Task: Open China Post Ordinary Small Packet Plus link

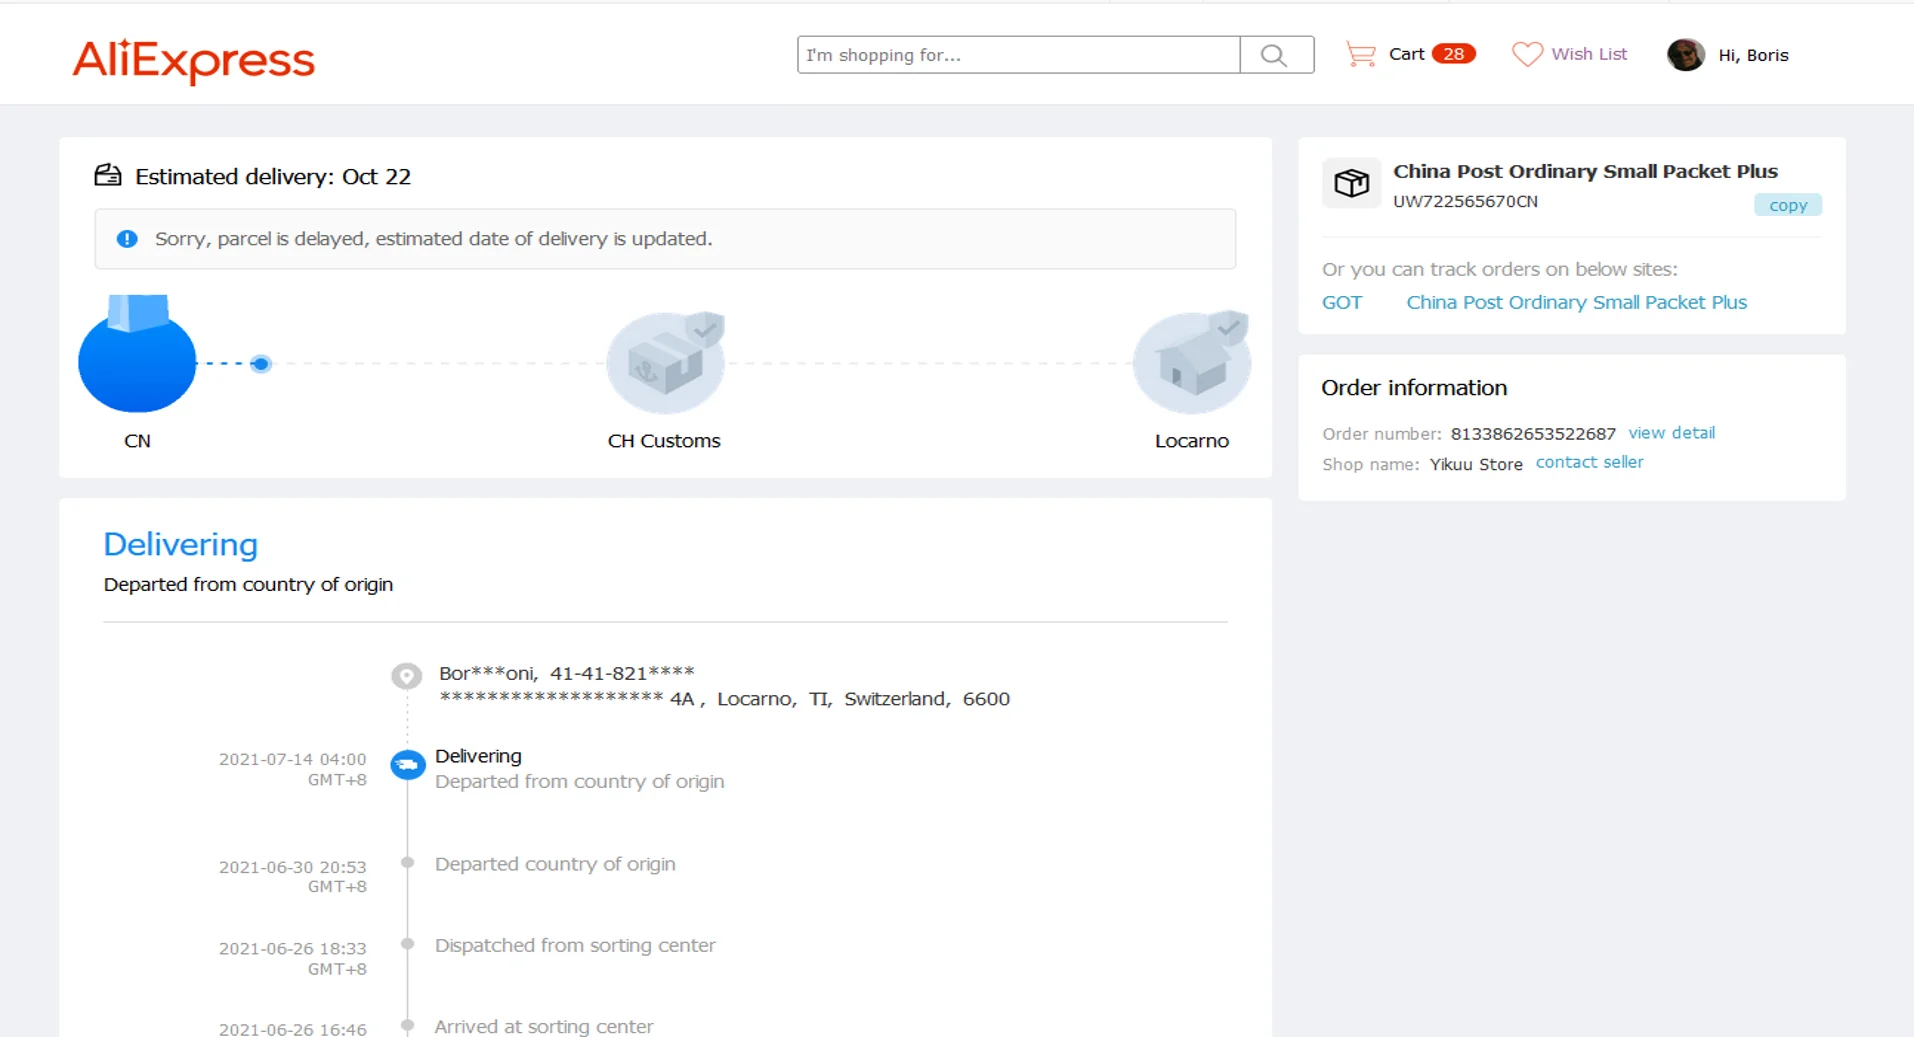Action: [x=1576, y=302]
